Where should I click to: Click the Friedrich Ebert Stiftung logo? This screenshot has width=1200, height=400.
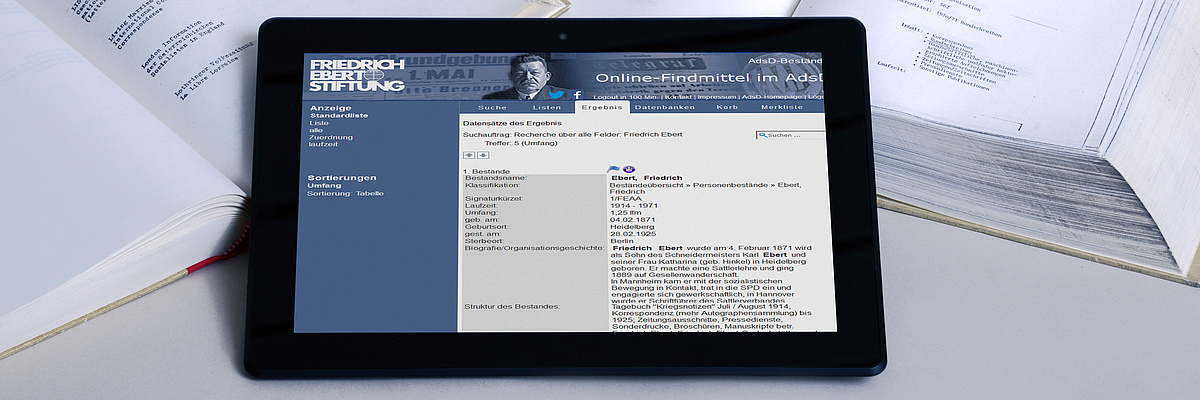[357, 75]
